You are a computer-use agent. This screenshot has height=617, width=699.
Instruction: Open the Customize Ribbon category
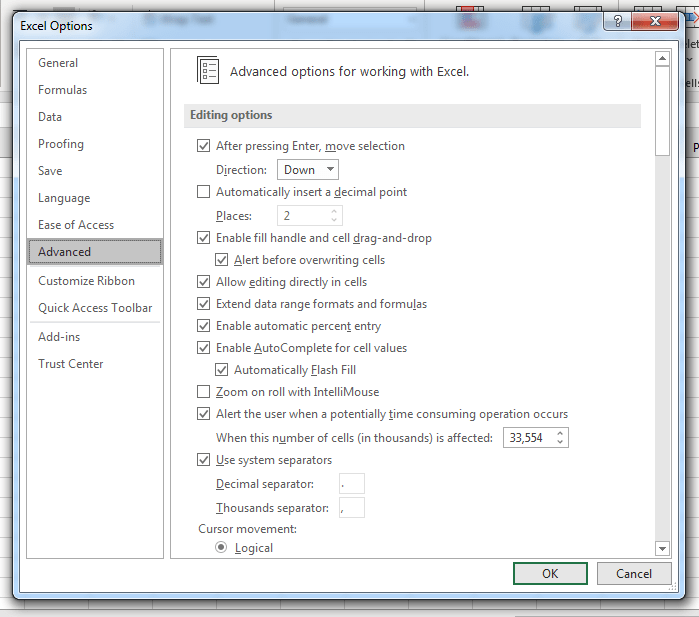[95, 281]
